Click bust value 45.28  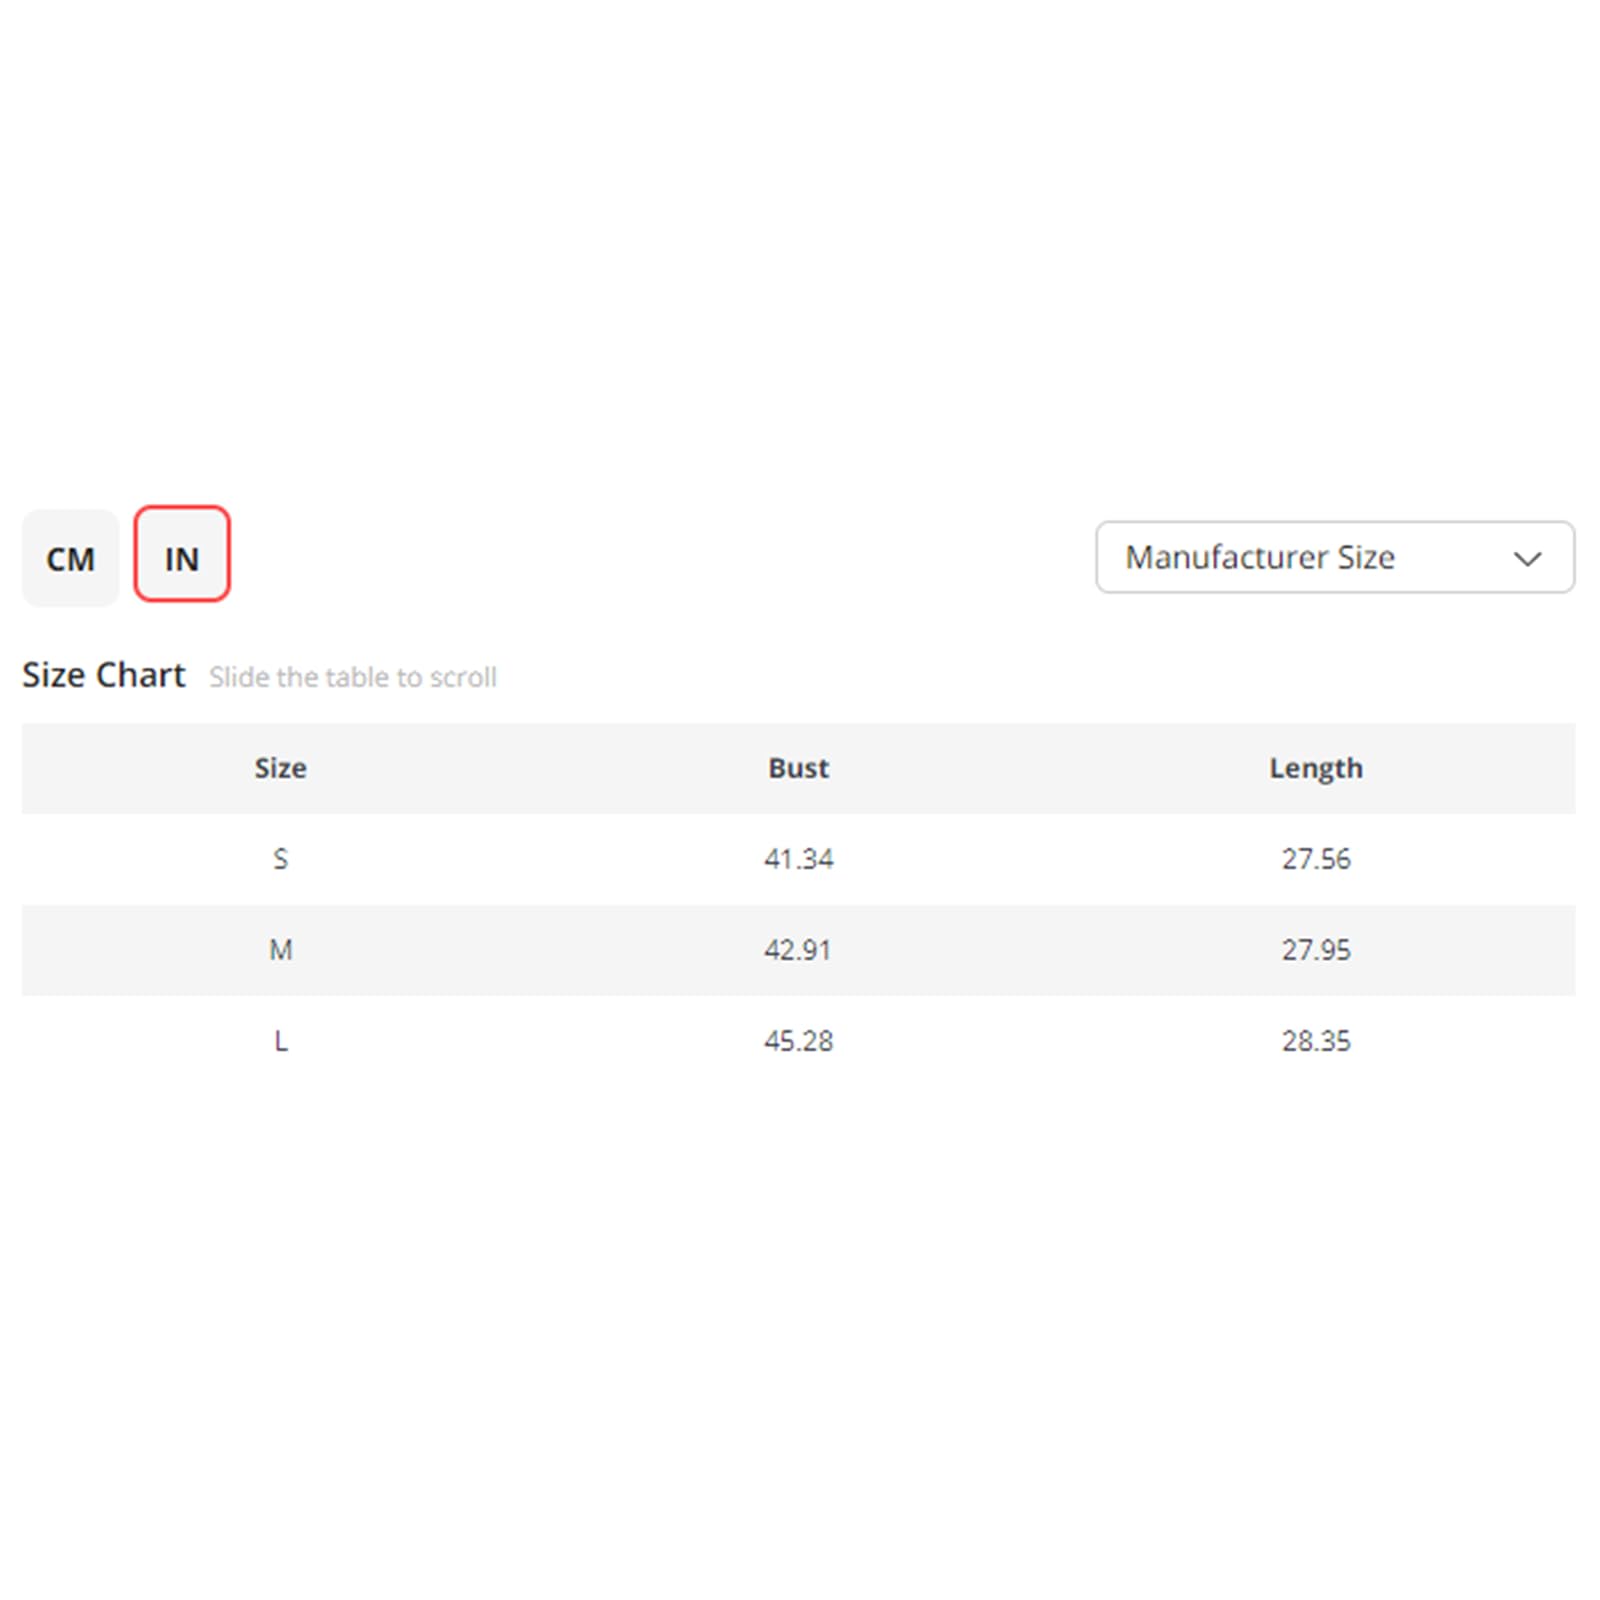click(x=798, y=1041)
